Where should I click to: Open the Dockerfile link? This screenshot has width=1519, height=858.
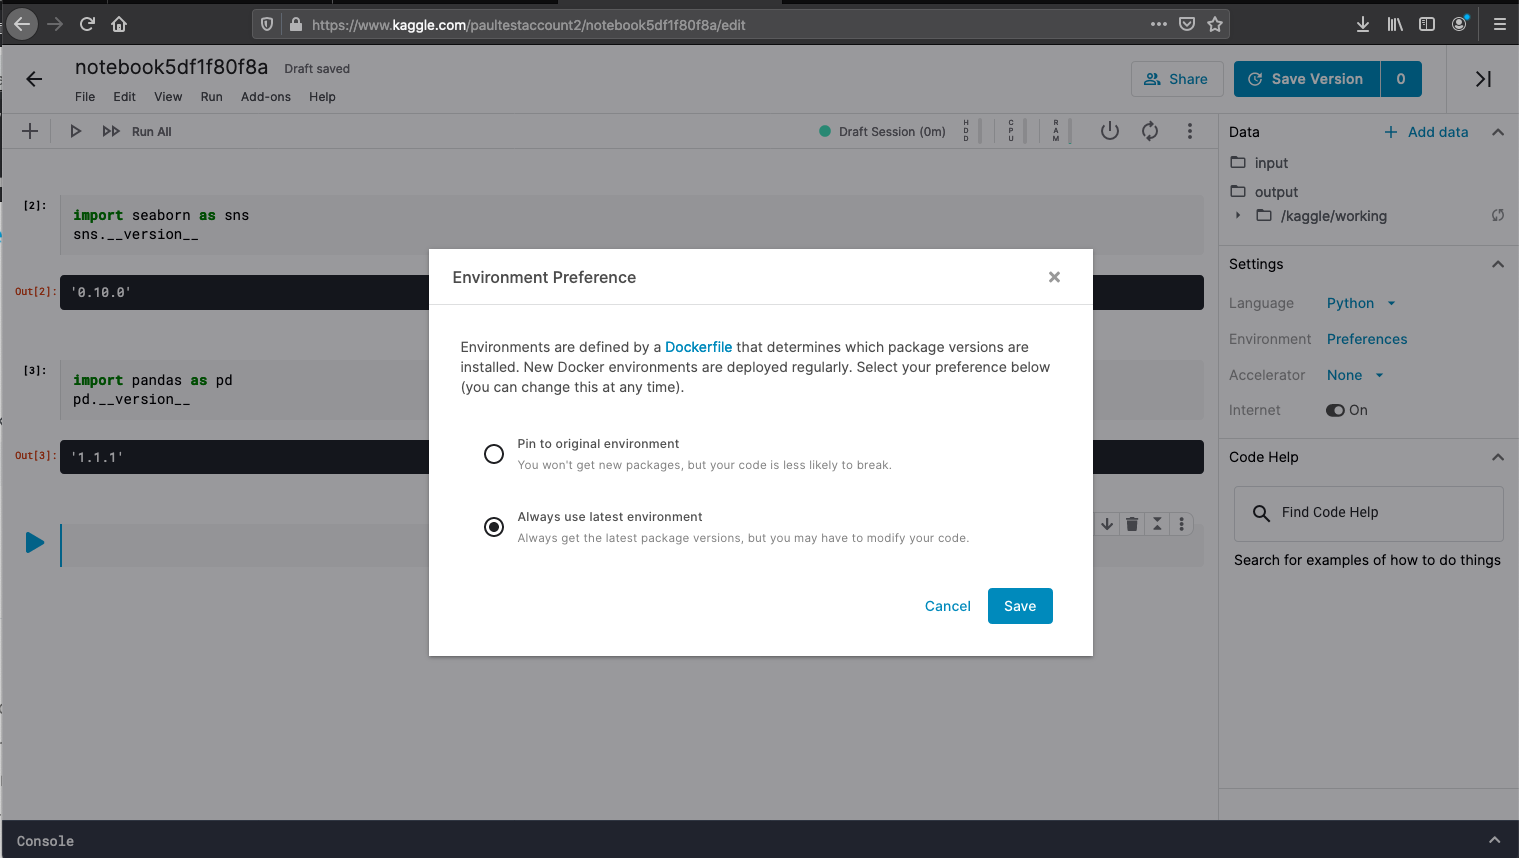tap(698, 347)
